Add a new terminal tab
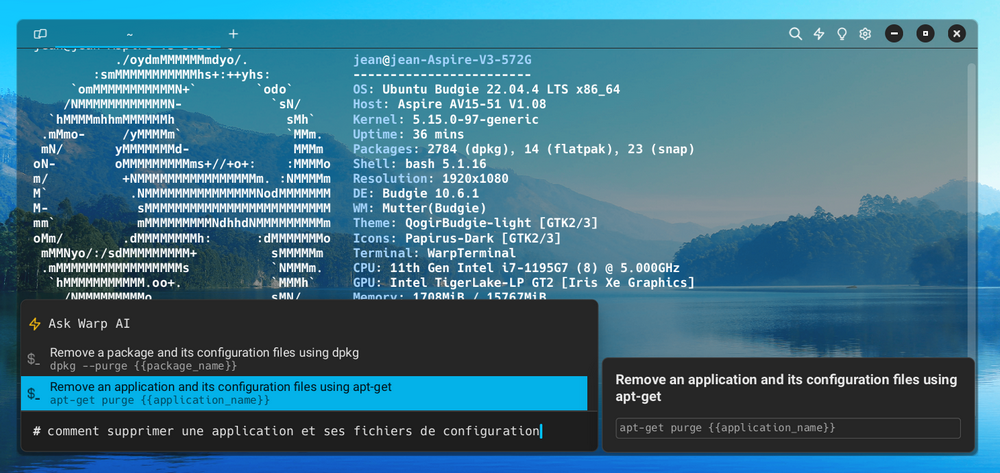This screenshot has width=1000, height=473. [x=233, y=34]
